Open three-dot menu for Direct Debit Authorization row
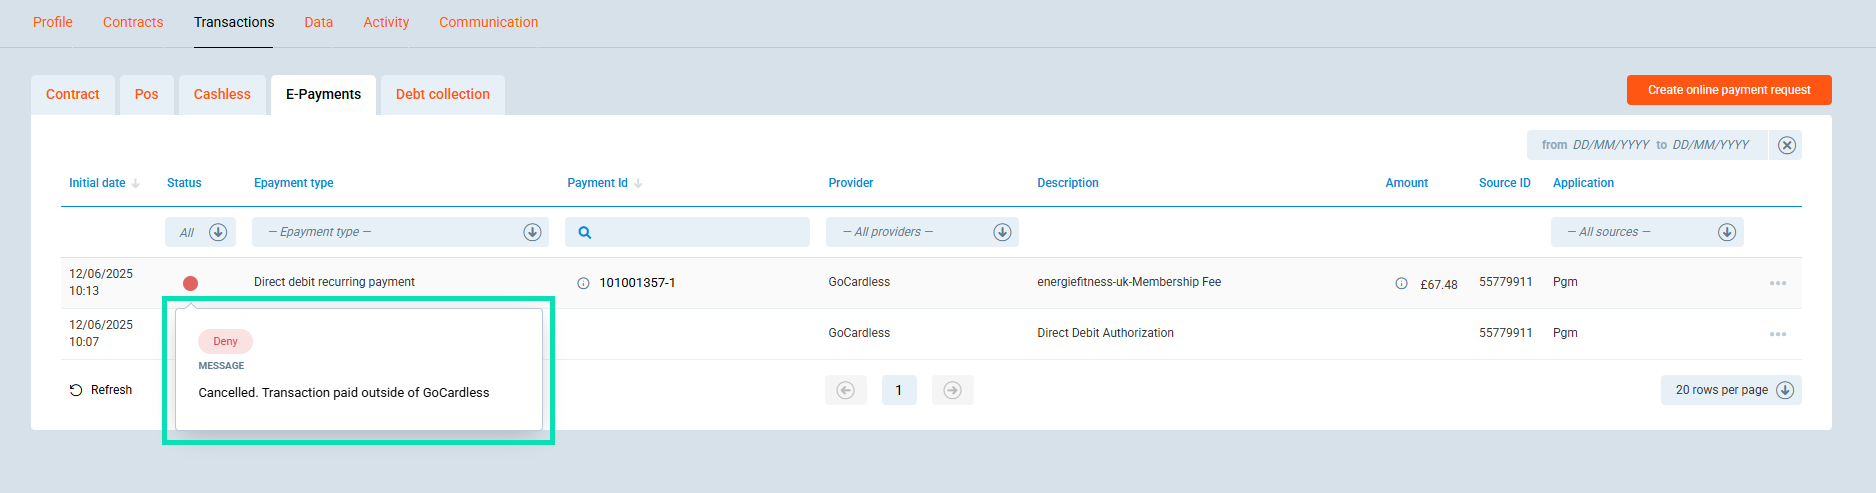The height and width of the screenshot is (493, 1876). [x=1777, y=334]
